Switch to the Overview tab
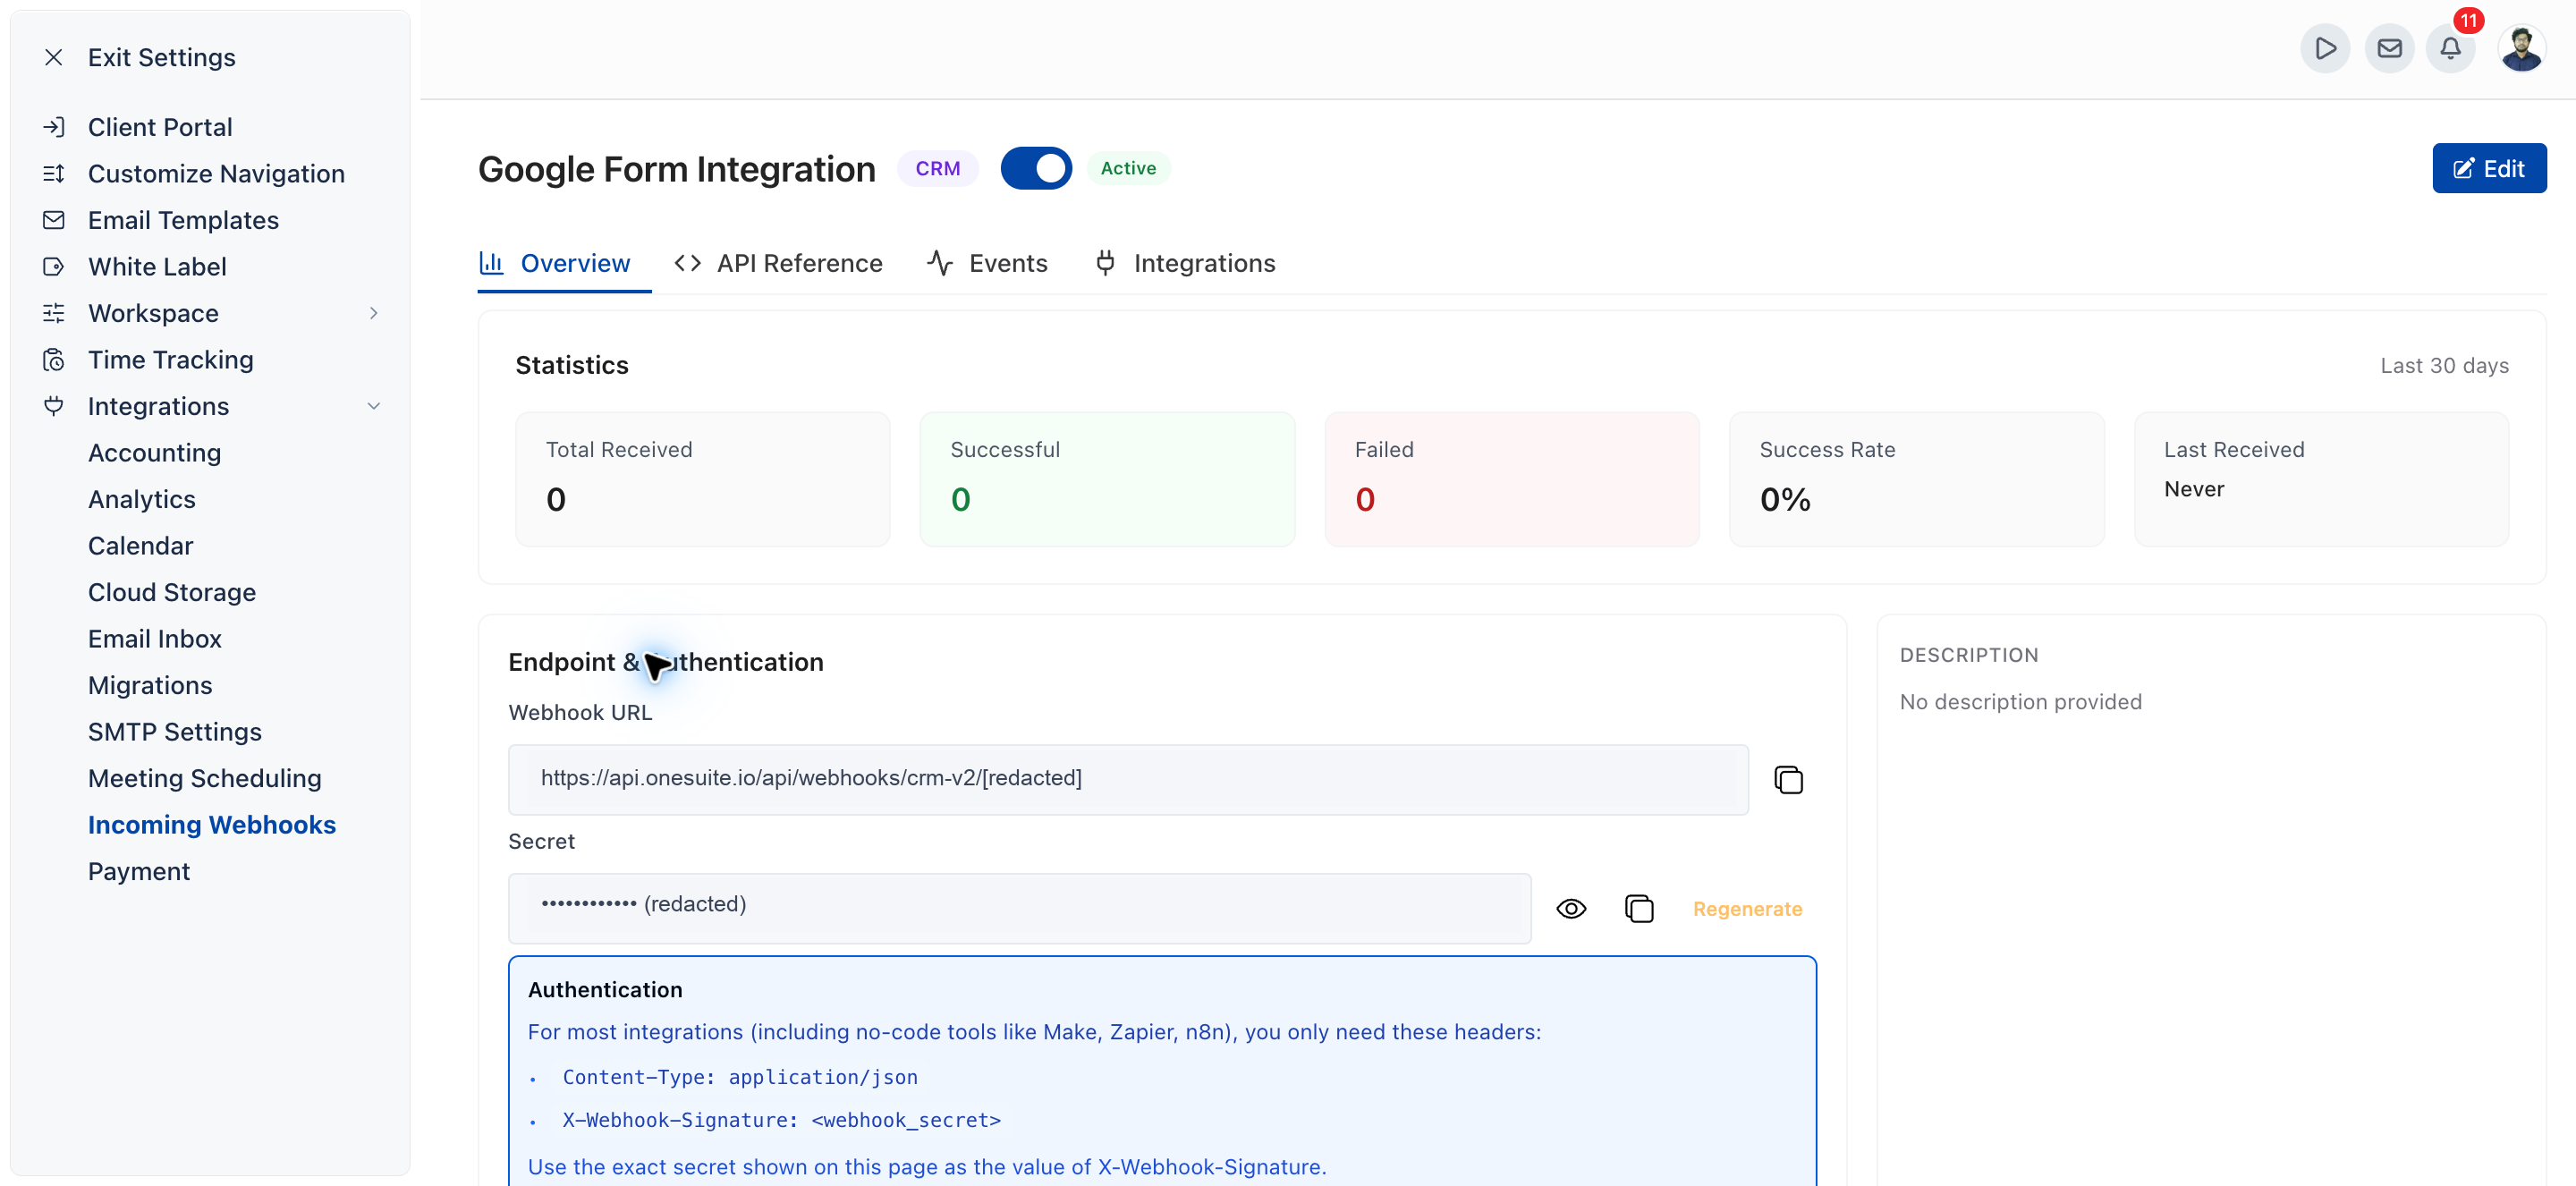The height and width of the screenshot is (1186, 2576). [x=564, y=264]
